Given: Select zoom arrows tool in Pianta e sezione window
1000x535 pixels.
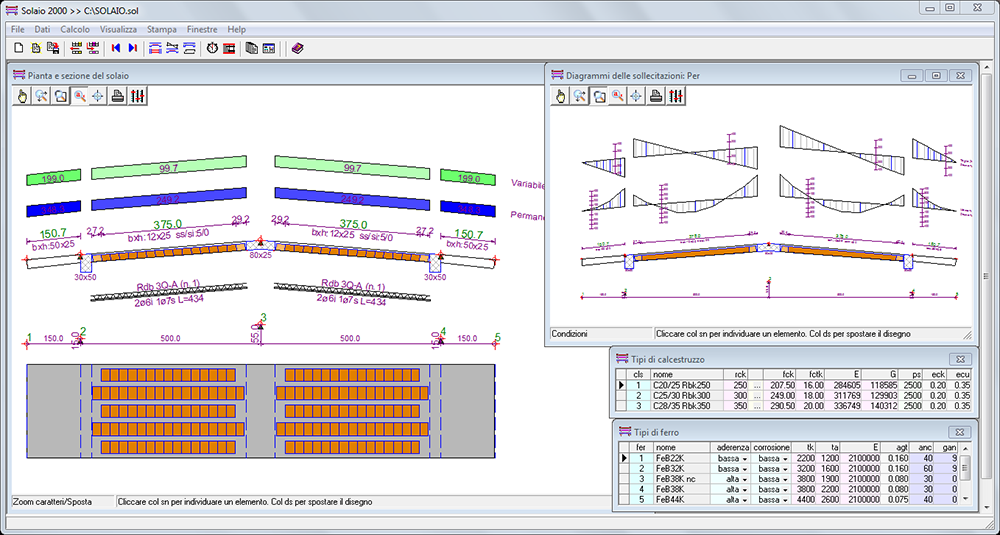Looking at the screenshot, I should [41, 96].
